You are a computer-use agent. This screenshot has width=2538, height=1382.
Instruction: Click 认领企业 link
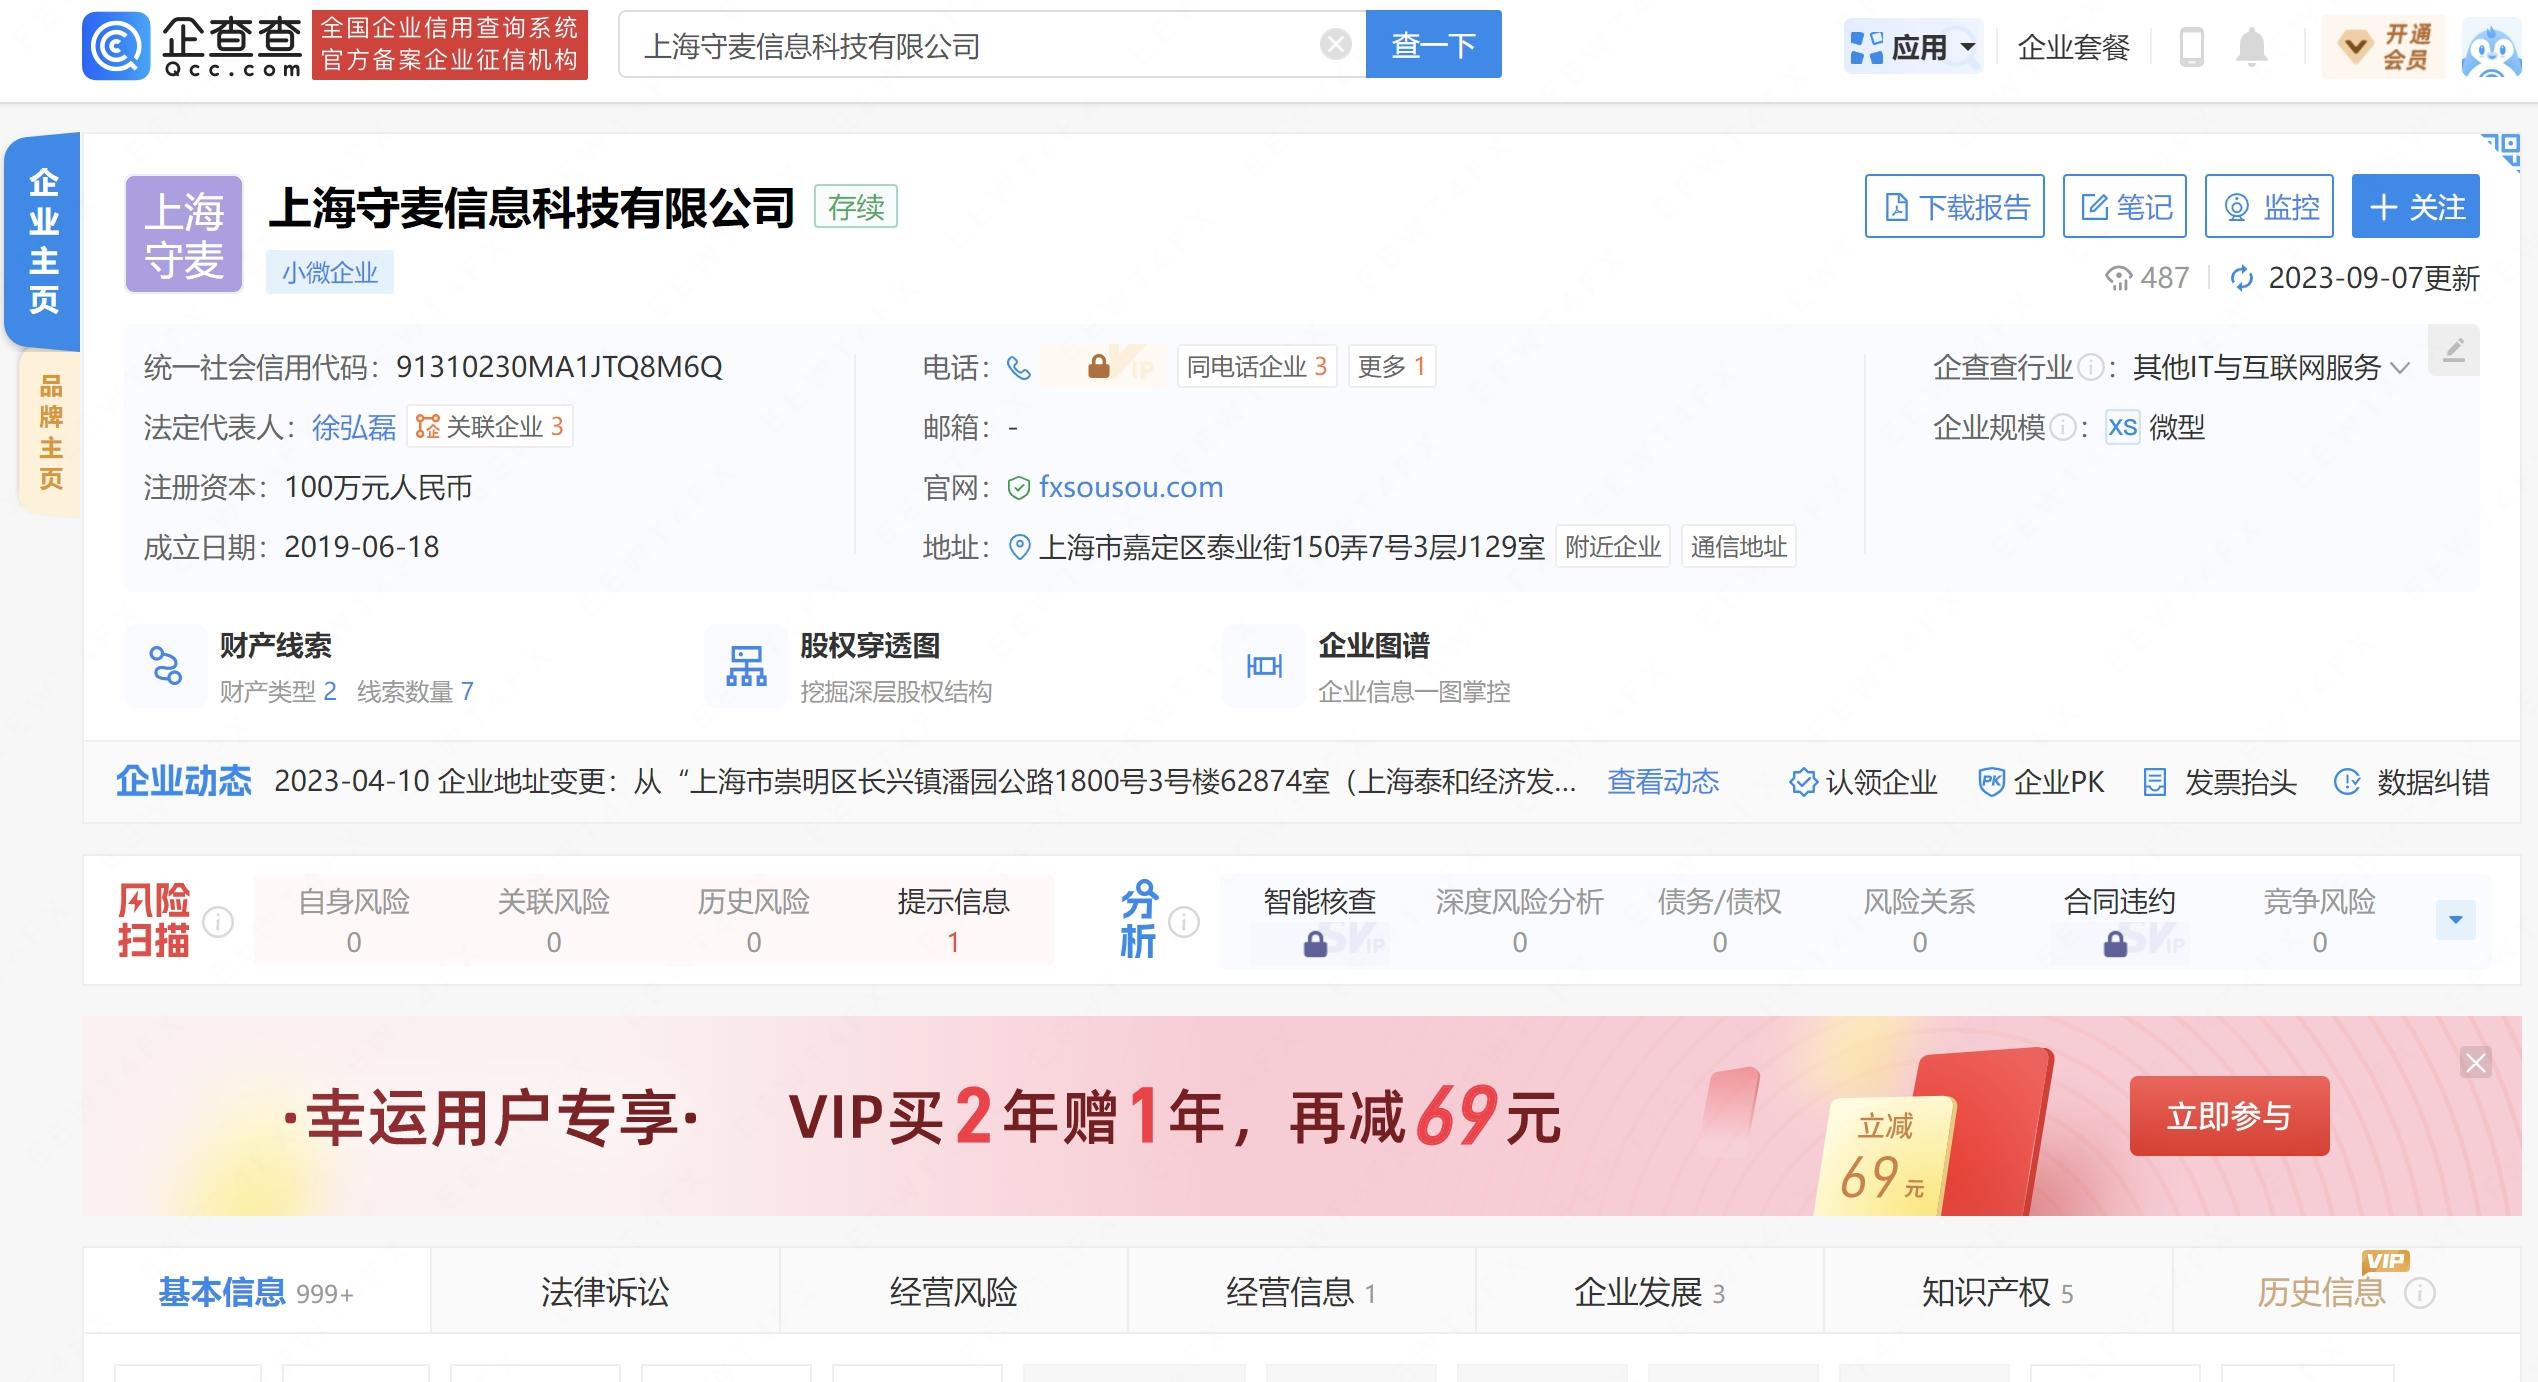(x=1863, y=782)
